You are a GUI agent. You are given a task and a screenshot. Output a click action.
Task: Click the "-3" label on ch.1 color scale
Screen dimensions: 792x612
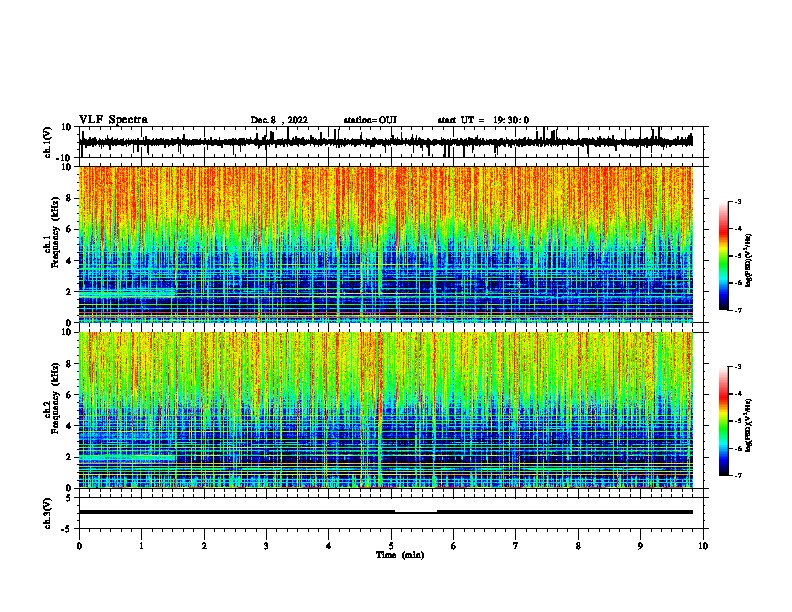(737, 201)
